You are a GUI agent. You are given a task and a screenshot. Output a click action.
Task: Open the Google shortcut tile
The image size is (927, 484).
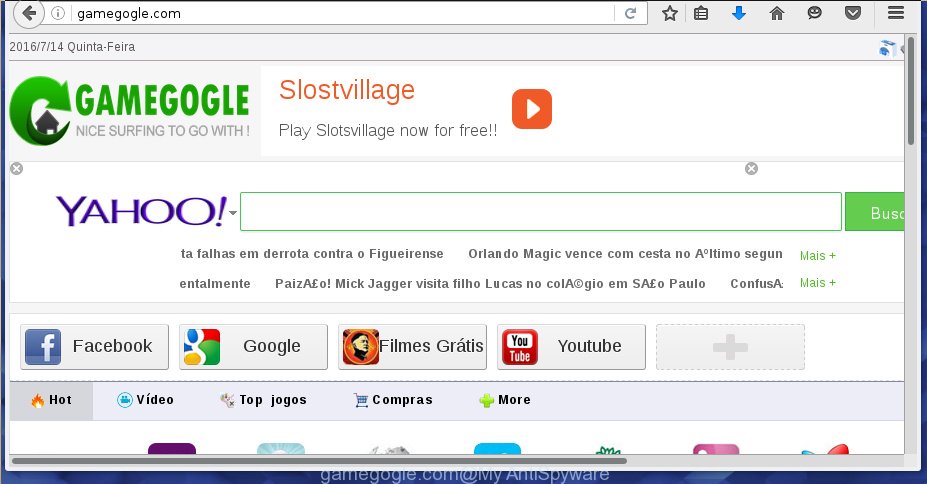(x=253, y=347)
